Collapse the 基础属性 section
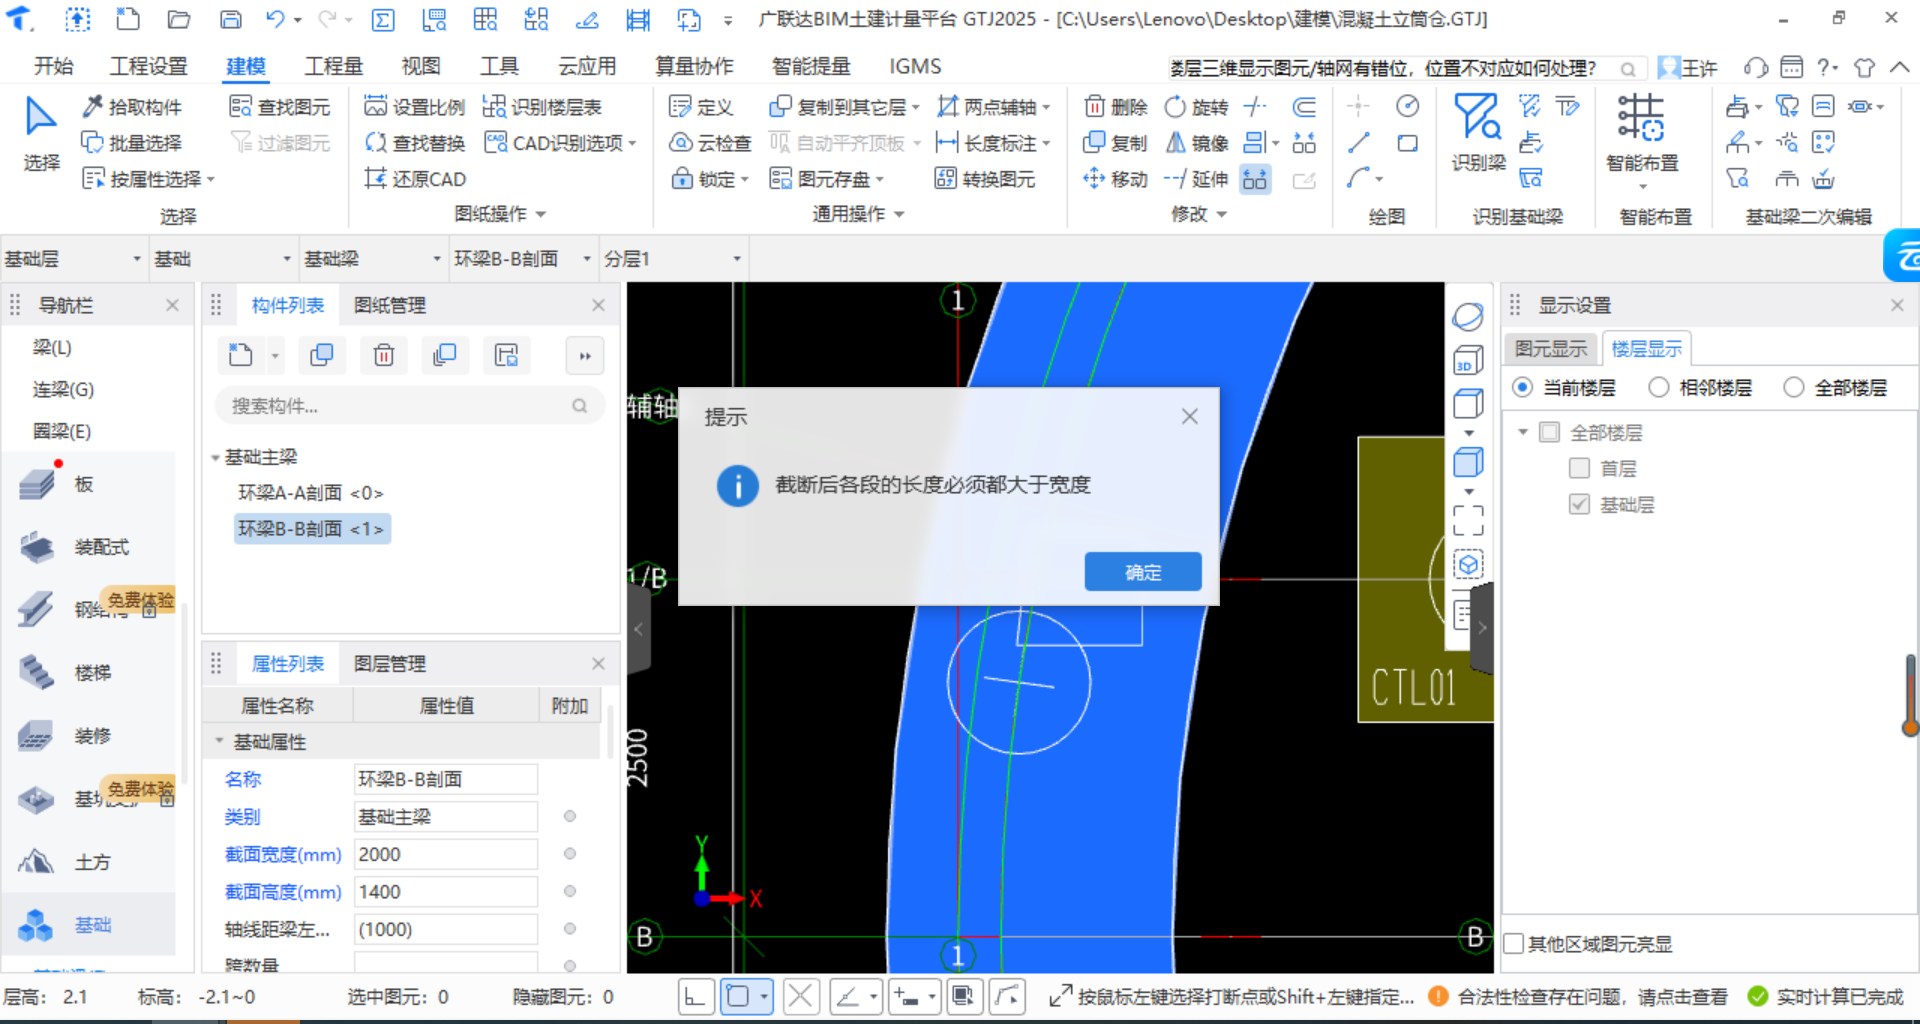1920x1024 pixels. click(x=219, y=741)
